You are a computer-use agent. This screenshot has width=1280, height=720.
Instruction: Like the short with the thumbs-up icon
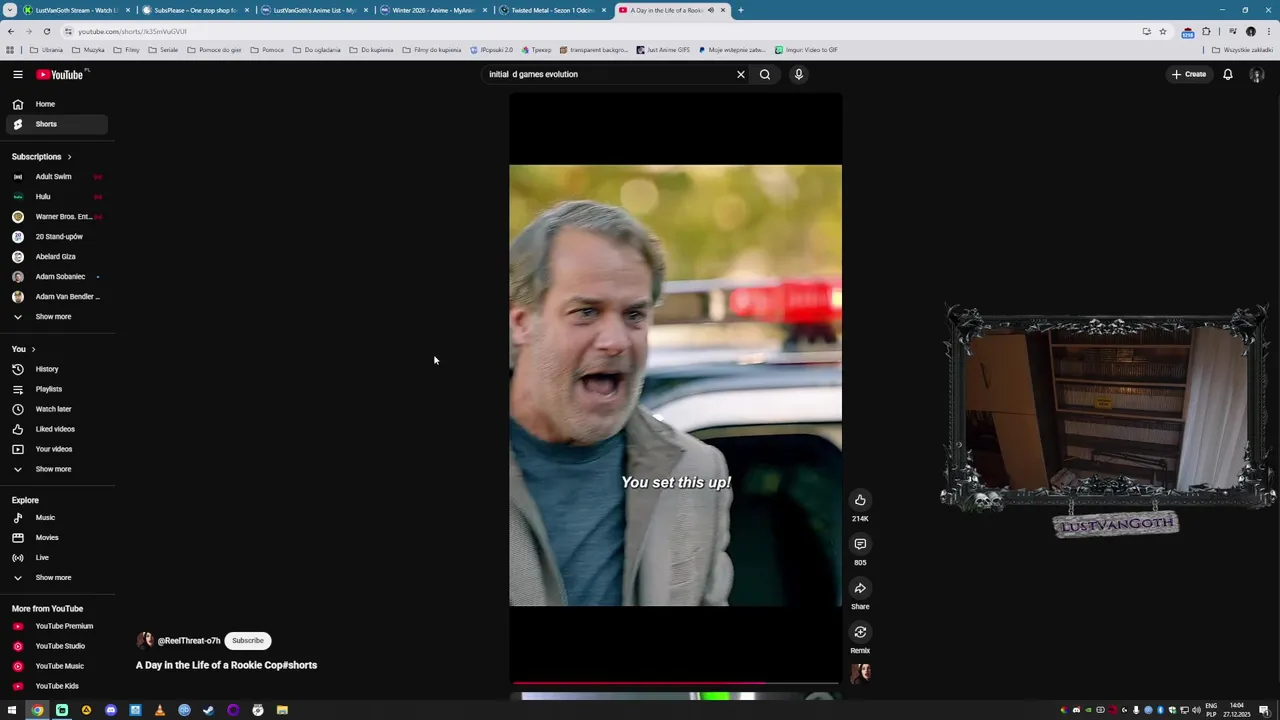pos(860,500)
